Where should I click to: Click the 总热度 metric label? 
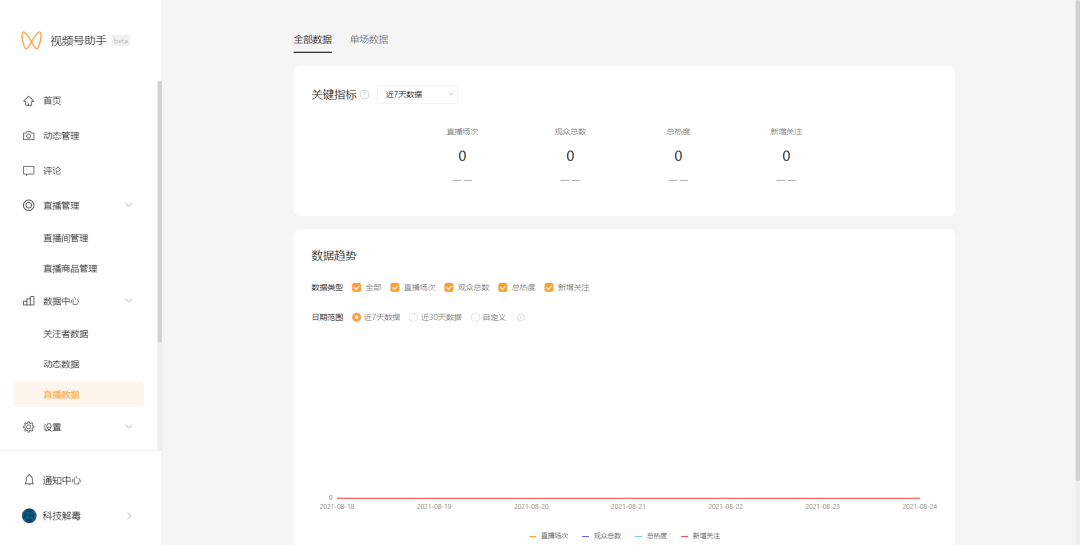pos(678,132)
